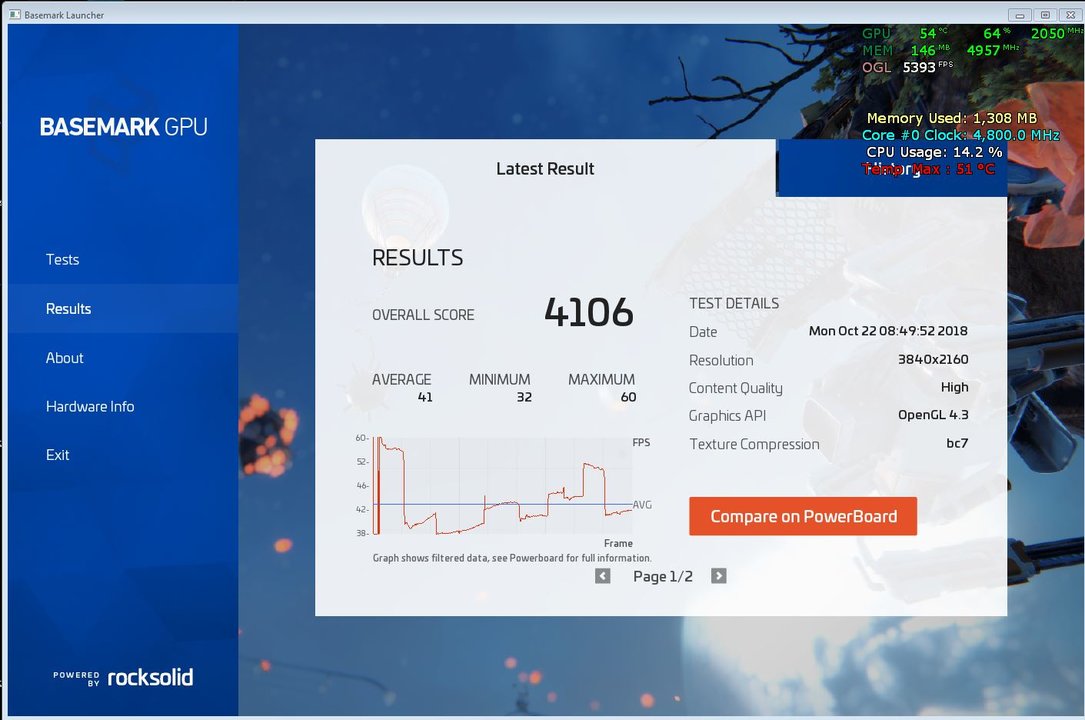Maximize the Basemark Launcher window

1046,15
